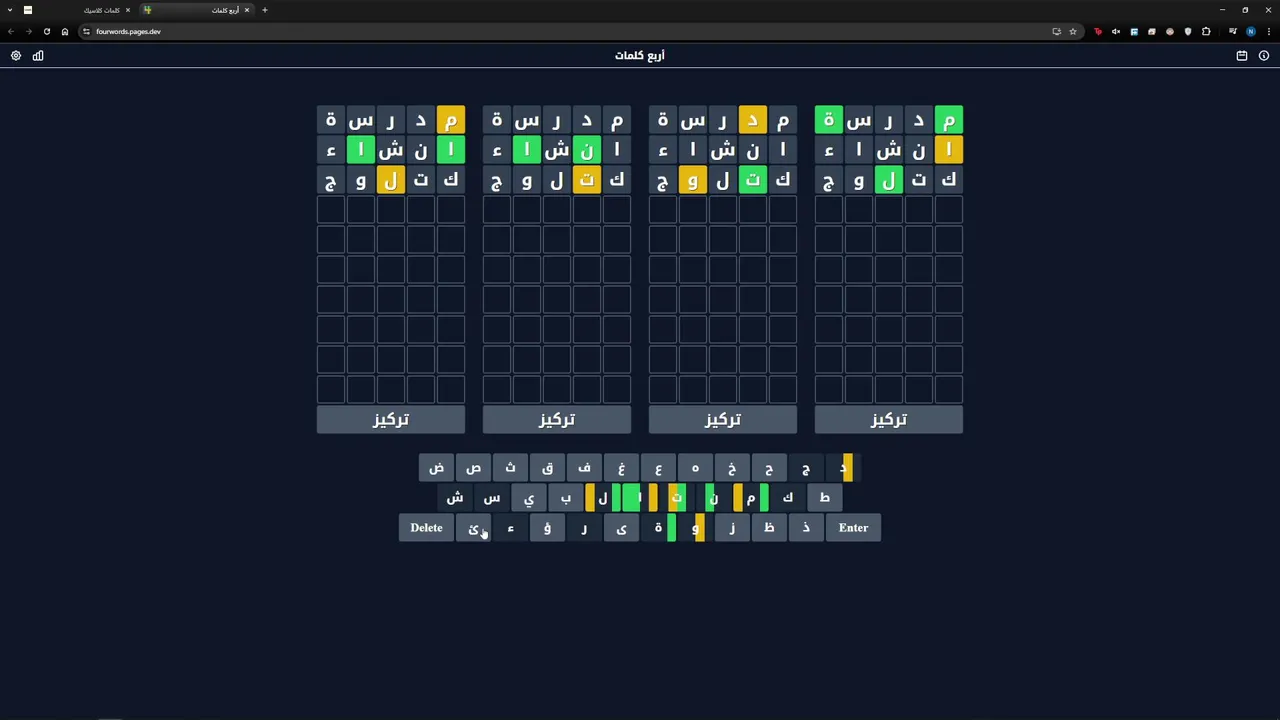The height and width of the screenshot is (720, 1280).
Task: Tap the ز key
Action: (x=733, y=528)
